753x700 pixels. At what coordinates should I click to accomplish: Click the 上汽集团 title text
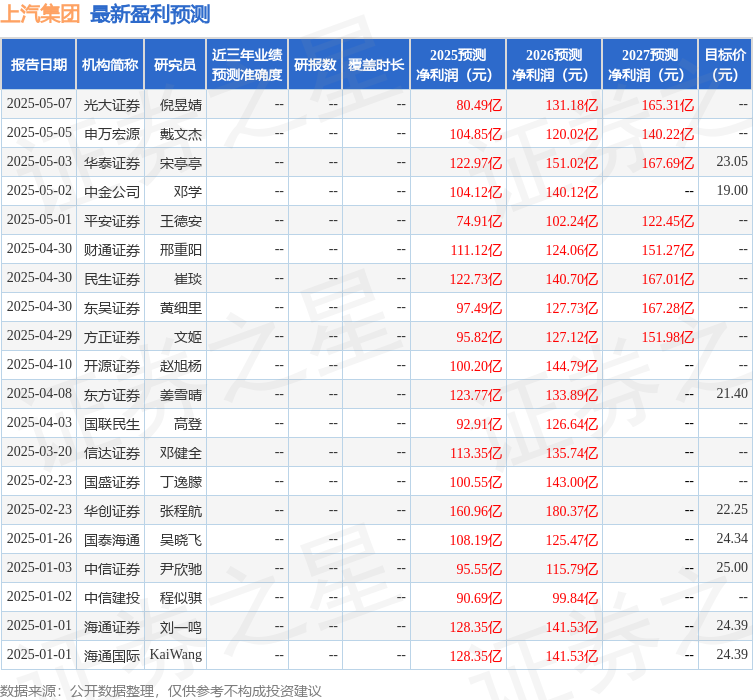click(40, 13)
